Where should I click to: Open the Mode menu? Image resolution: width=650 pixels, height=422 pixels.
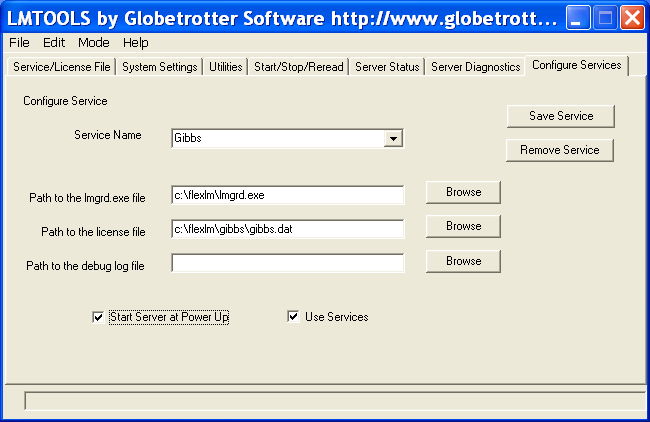(x=94, y=42)
